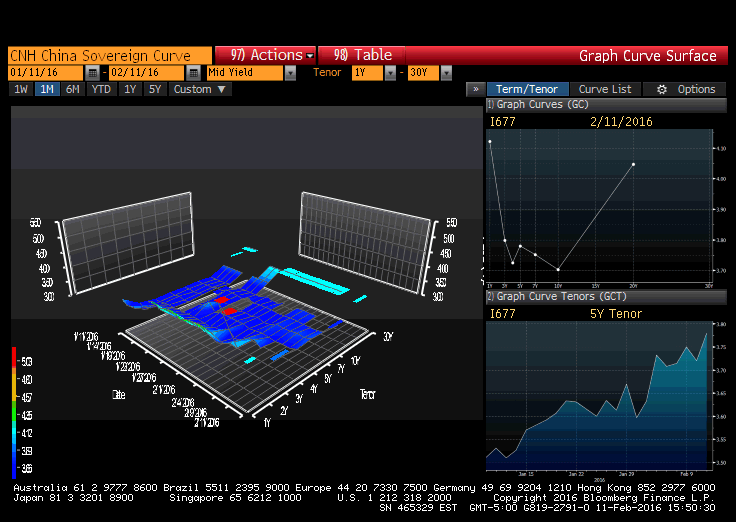Switch to the Term/Tenor tab
The image size is (736, 522).
point(527,89)
